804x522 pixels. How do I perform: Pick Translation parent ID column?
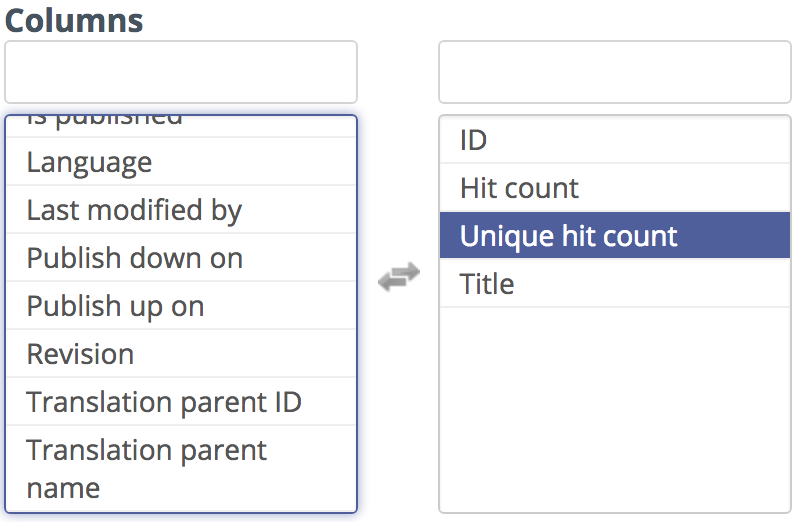181,401
